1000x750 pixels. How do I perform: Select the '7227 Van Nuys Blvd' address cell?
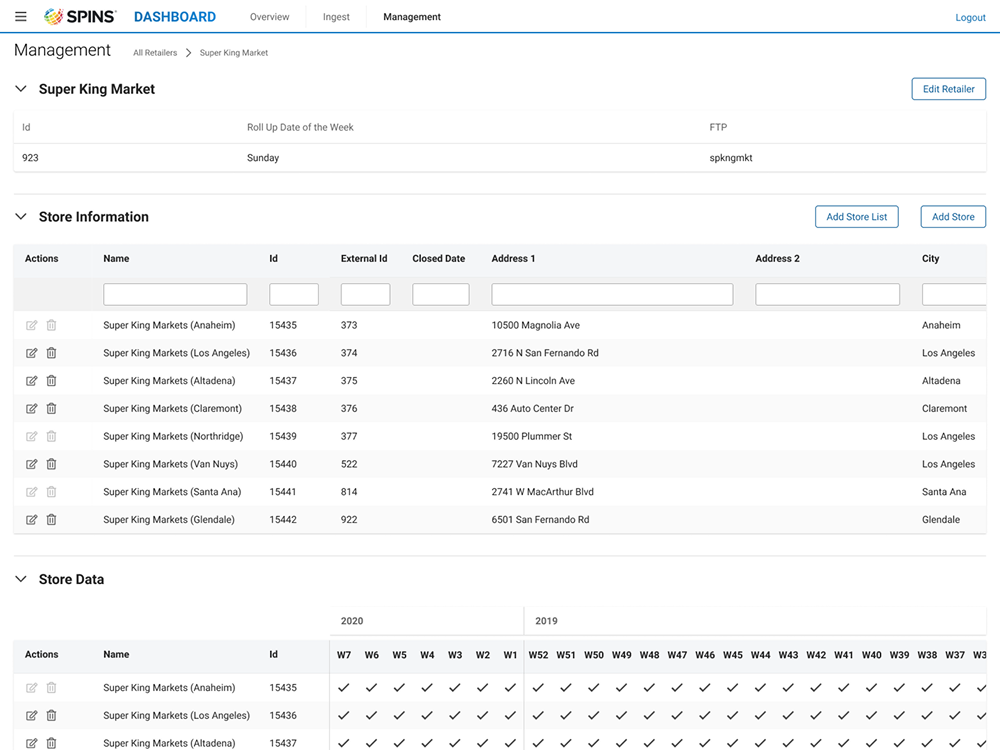(534, 464)
